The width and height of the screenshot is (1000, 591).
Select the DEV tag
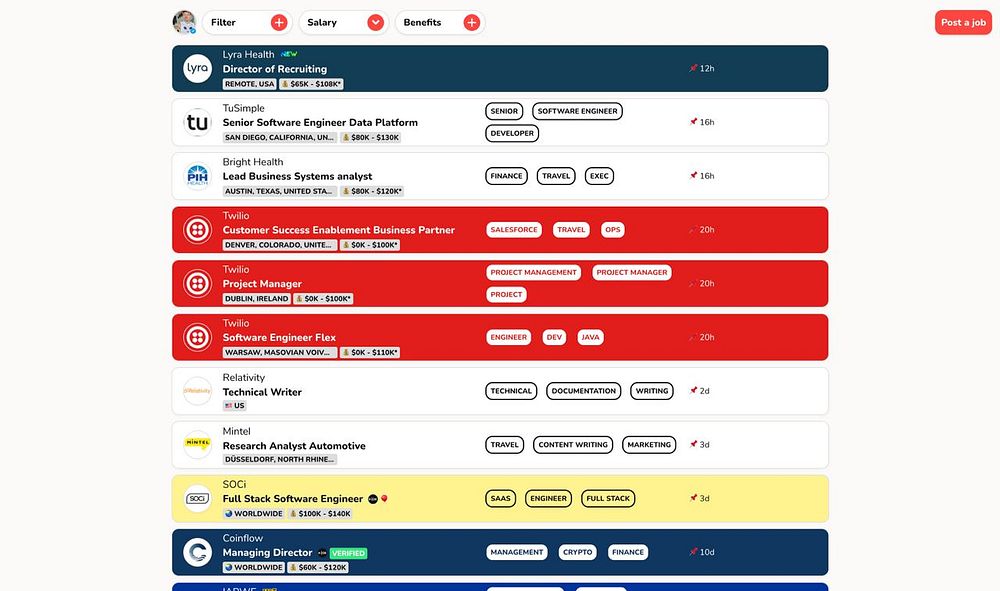click(554, 337)
